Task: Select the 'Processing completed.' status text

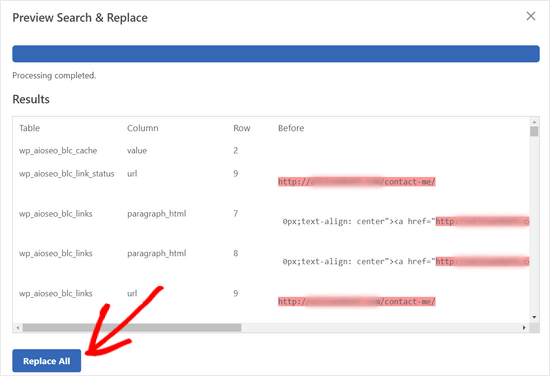Action: tap(54, 75)
